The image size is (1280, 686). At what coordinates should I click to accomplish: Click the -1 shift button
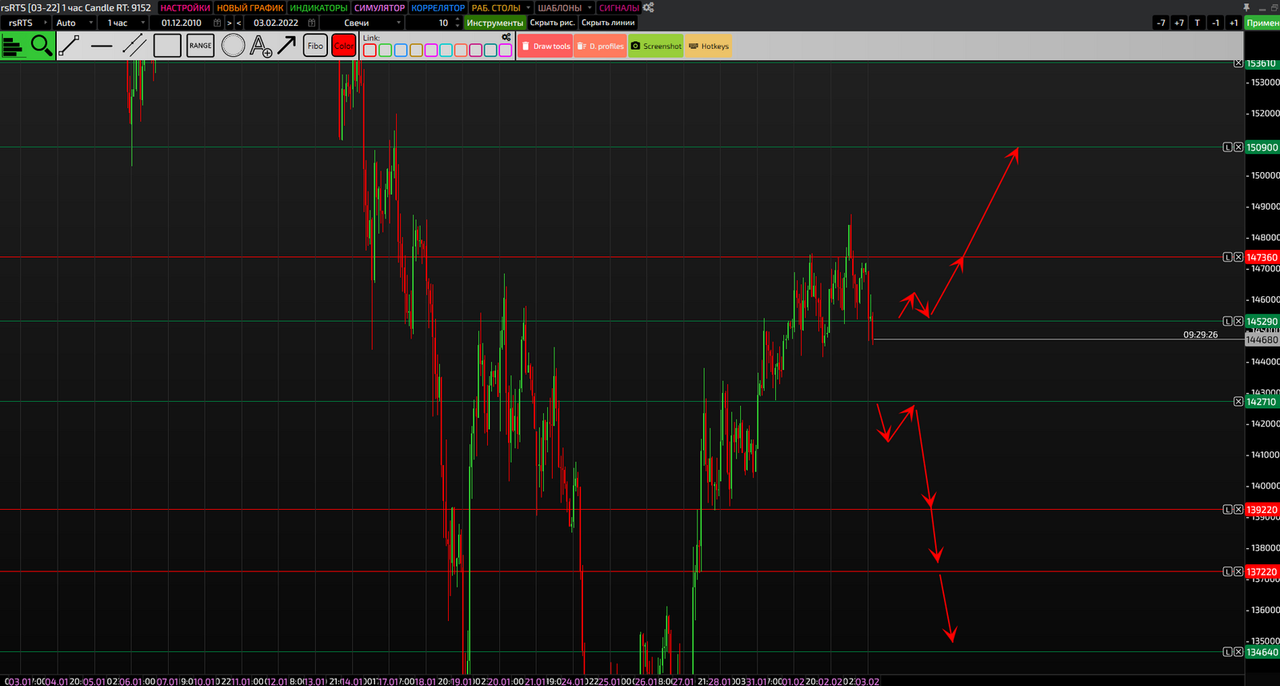(x=1215, y=22)
